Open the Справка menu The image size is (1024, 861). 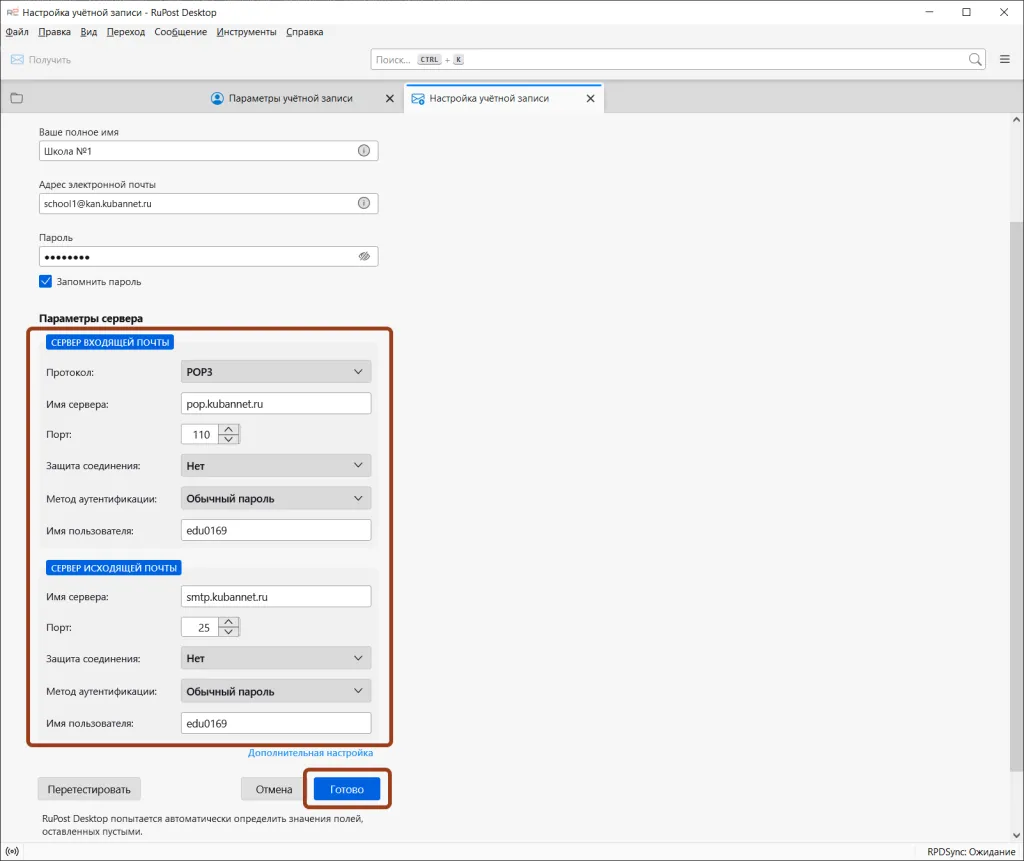pyautogui.click(x=304, y=32)
